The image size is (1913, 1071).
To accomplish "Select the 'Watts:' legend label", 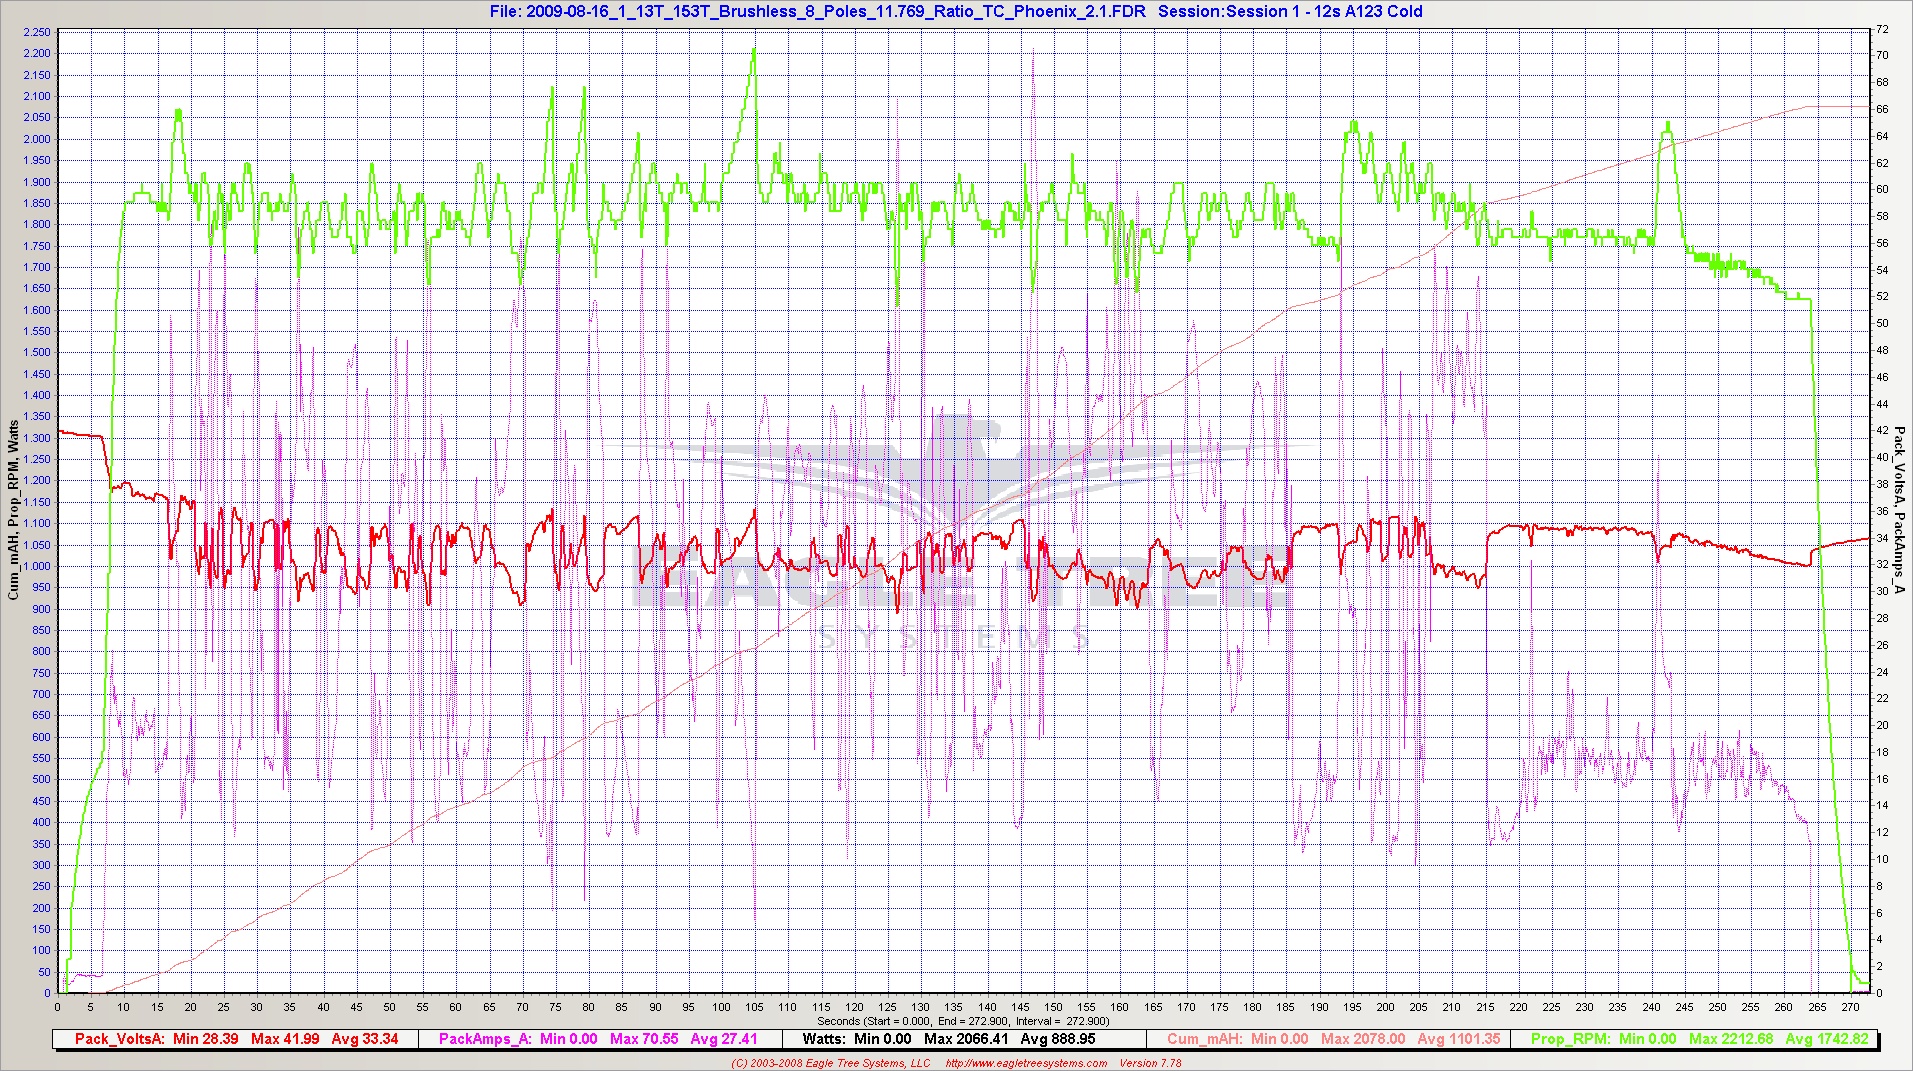I will click(825, 1039).
